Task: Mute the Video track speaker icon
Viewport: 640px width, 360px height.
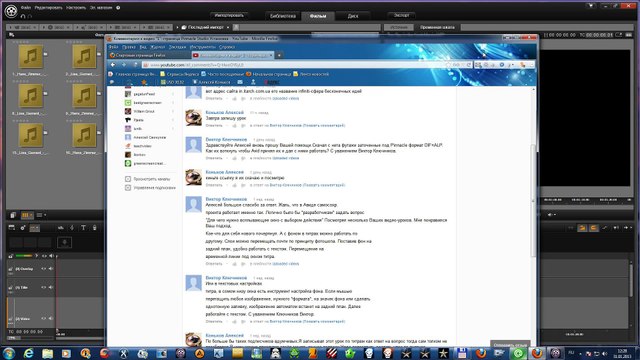Action: click(51, 319)
